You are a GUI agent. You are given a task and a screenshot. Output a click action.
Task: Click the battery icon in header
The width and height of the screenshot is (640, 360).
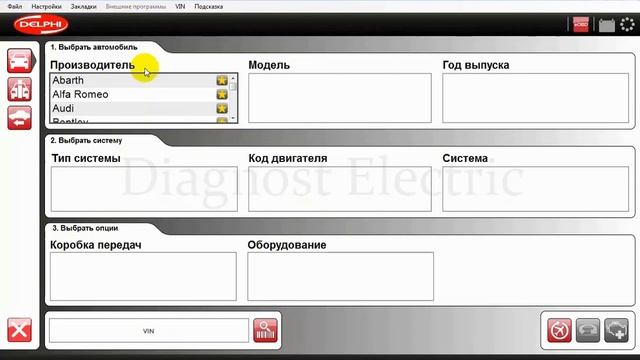[607, 25]
